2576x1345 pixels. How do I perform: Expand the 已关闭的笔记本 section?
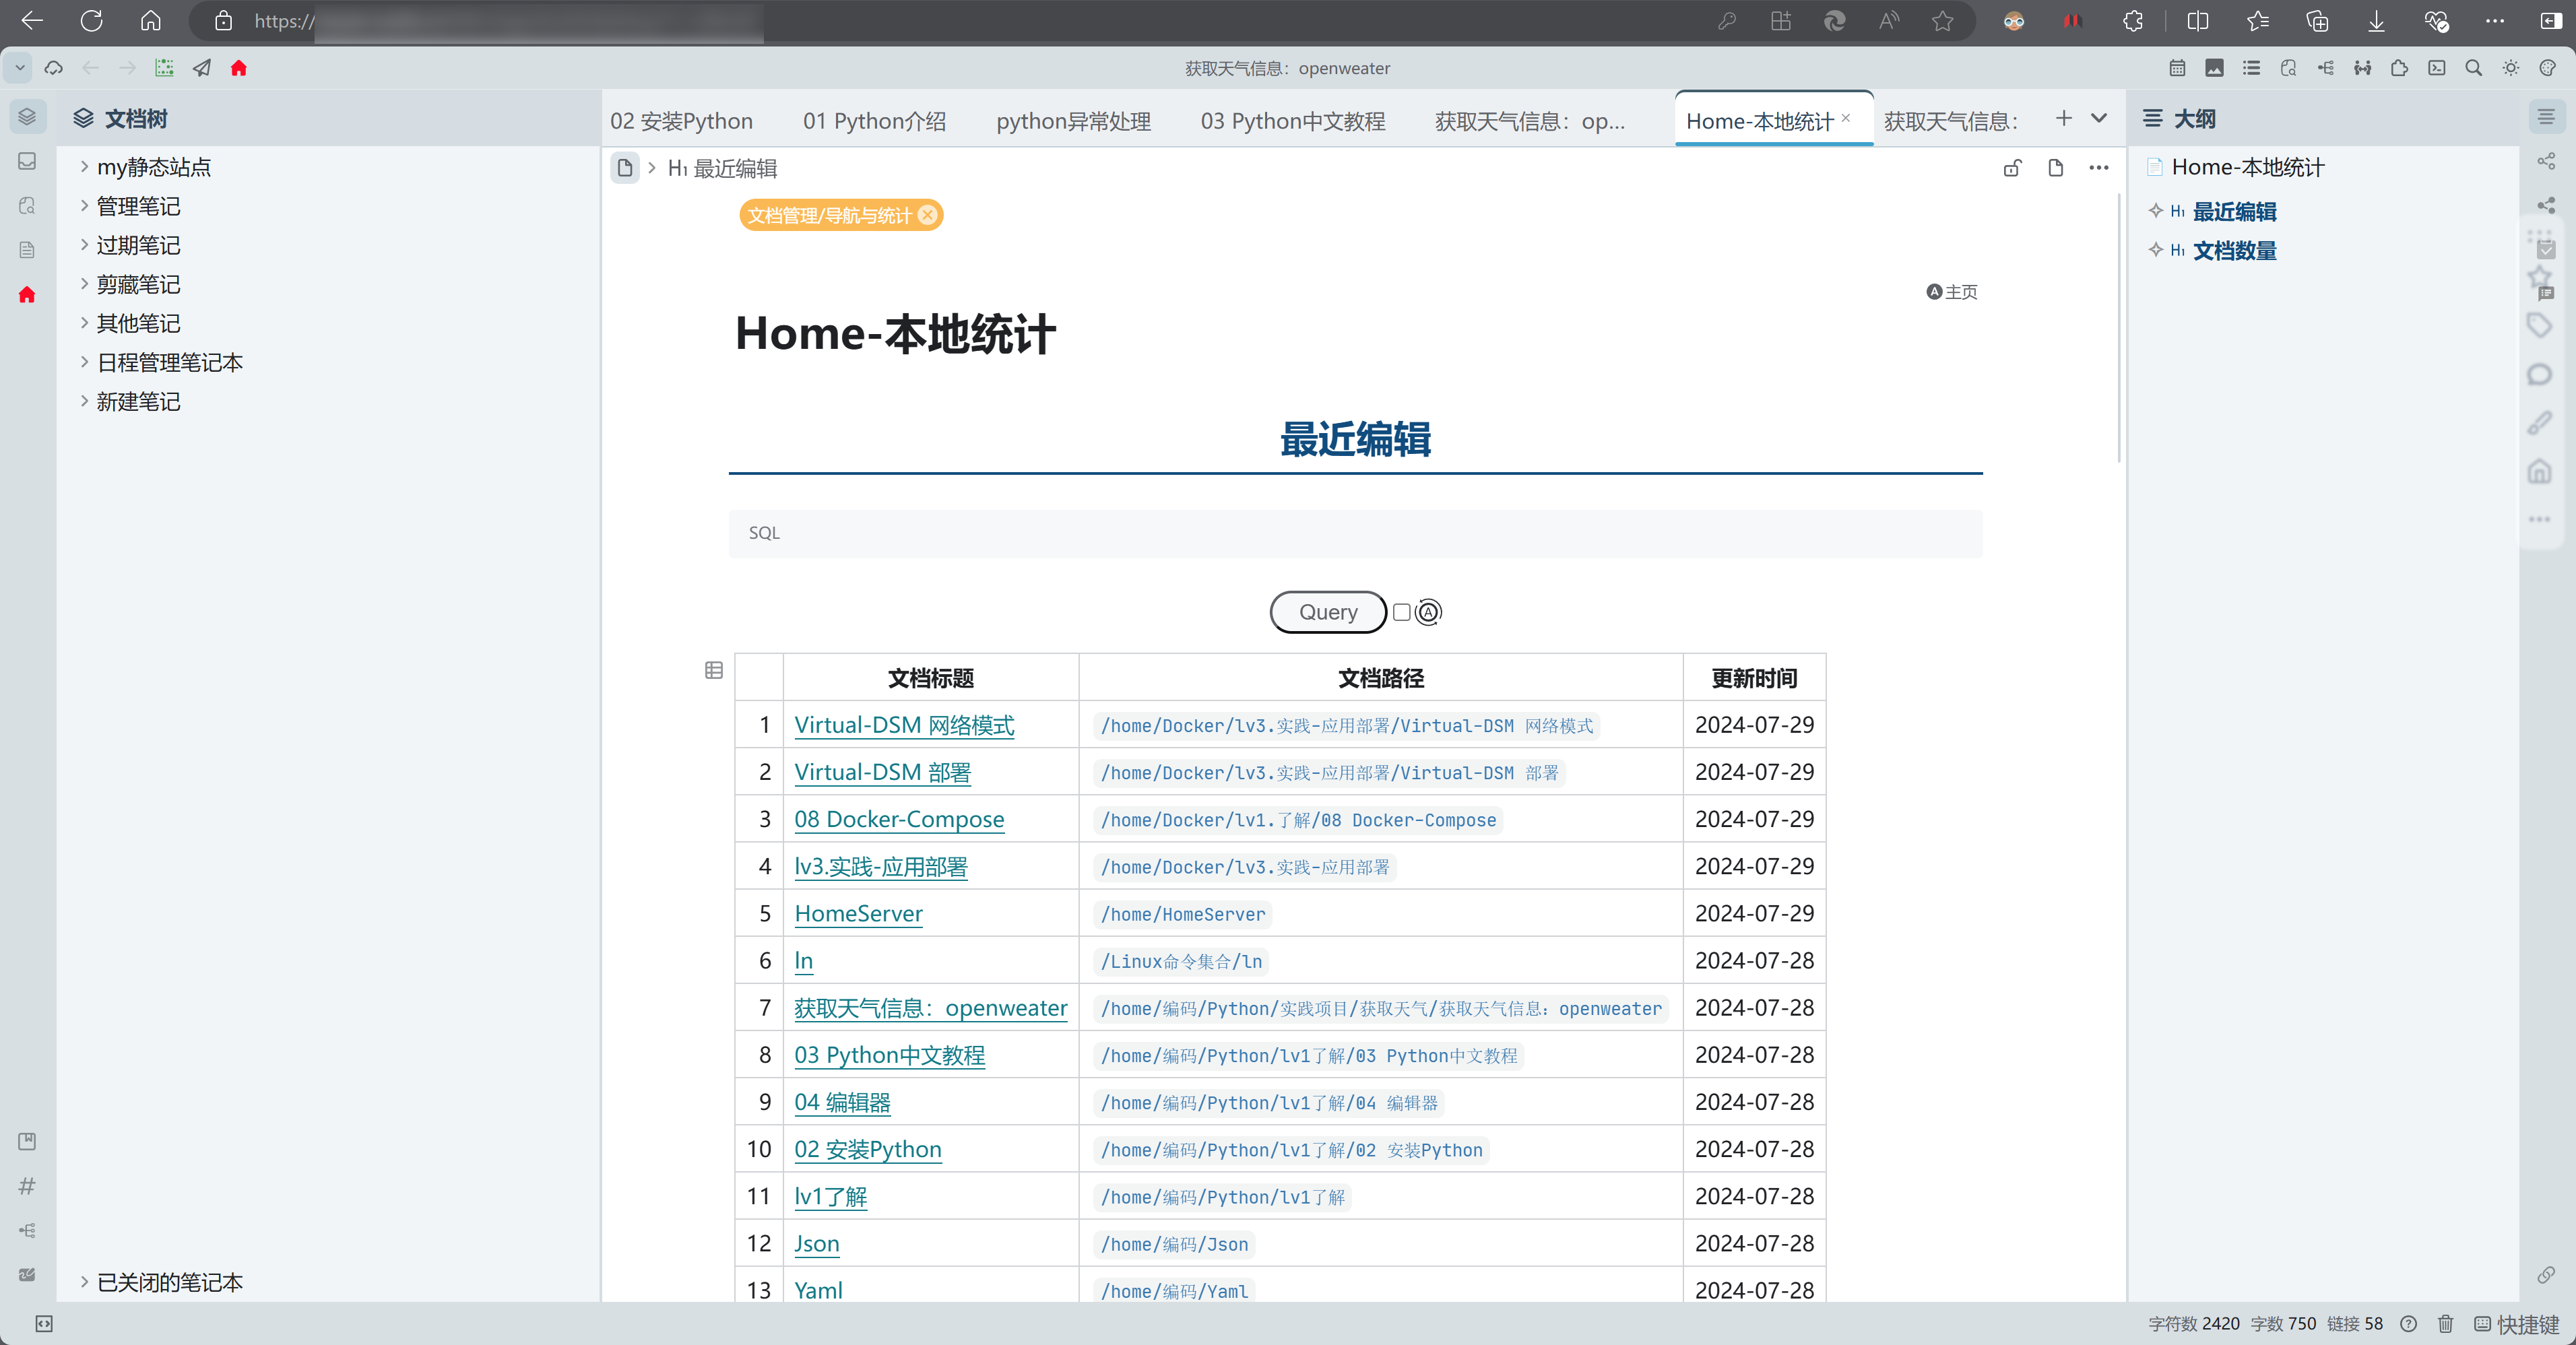click(84, 1282)
